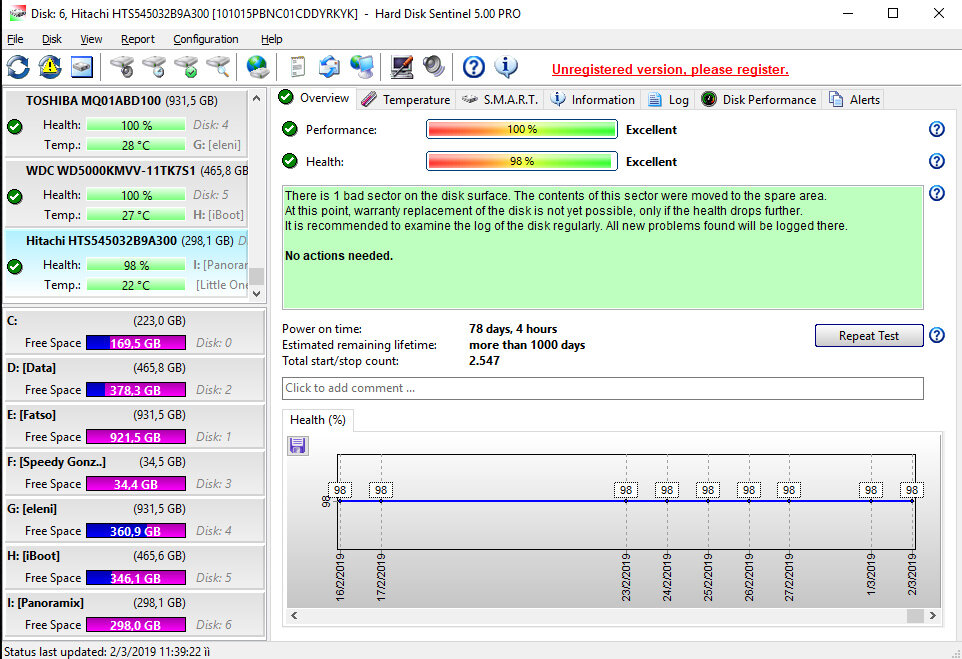The height and width of the screenshot is (659, 962).
Task: Click the Performance 100 % bar
Action: point(521,129)
